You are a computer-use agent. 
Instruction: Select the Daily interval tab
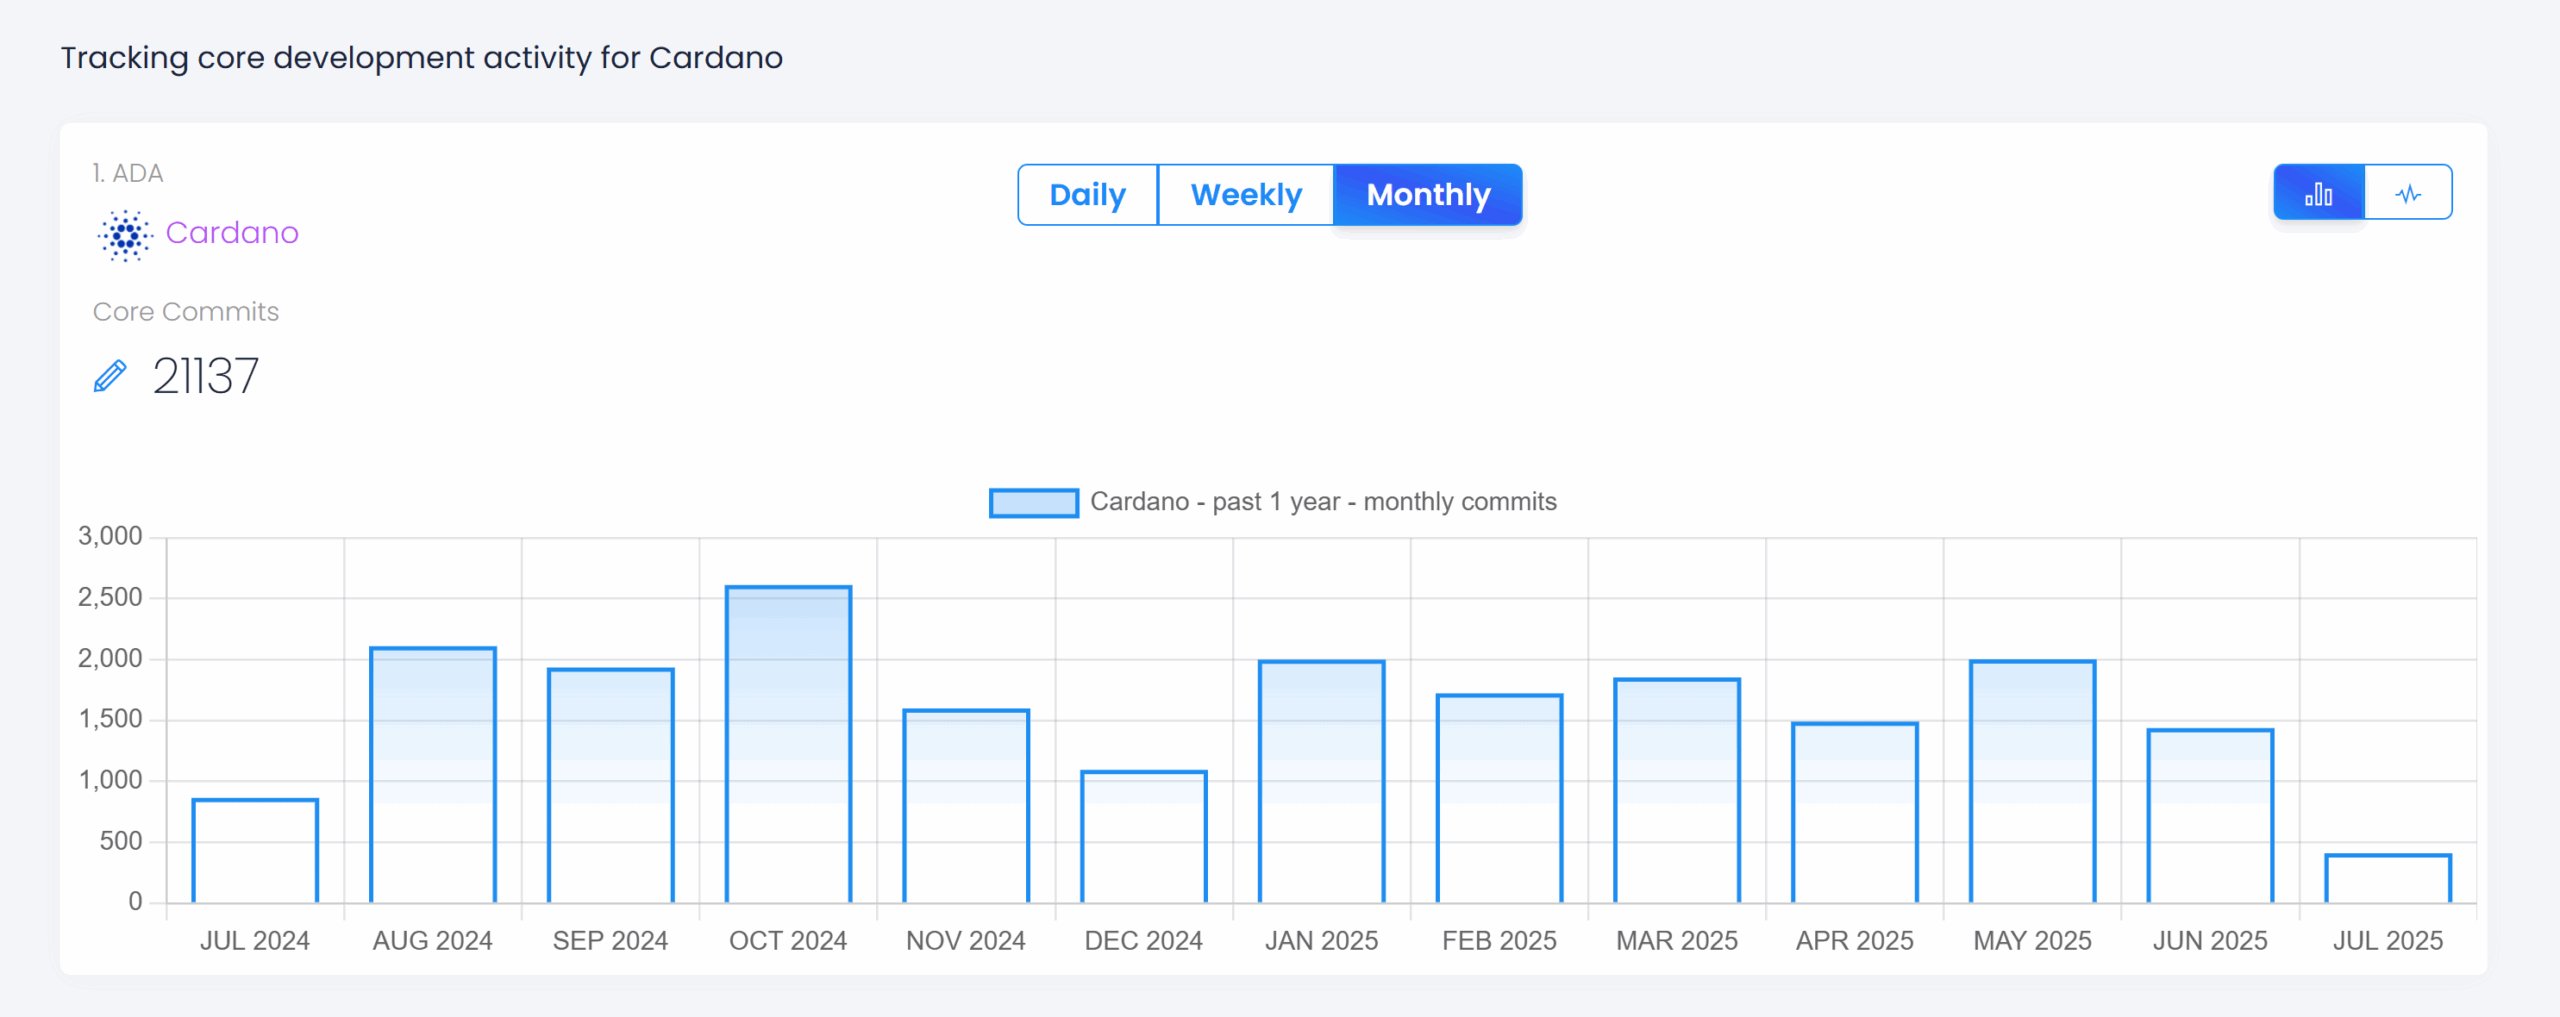point(1088,195)
